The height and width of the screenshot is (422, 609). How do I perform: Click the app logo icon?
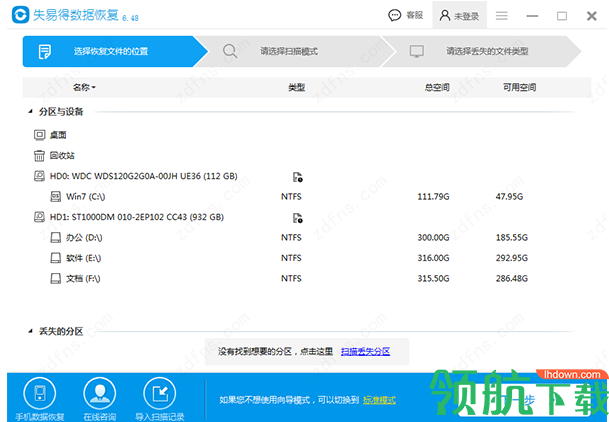coord(21,15)
